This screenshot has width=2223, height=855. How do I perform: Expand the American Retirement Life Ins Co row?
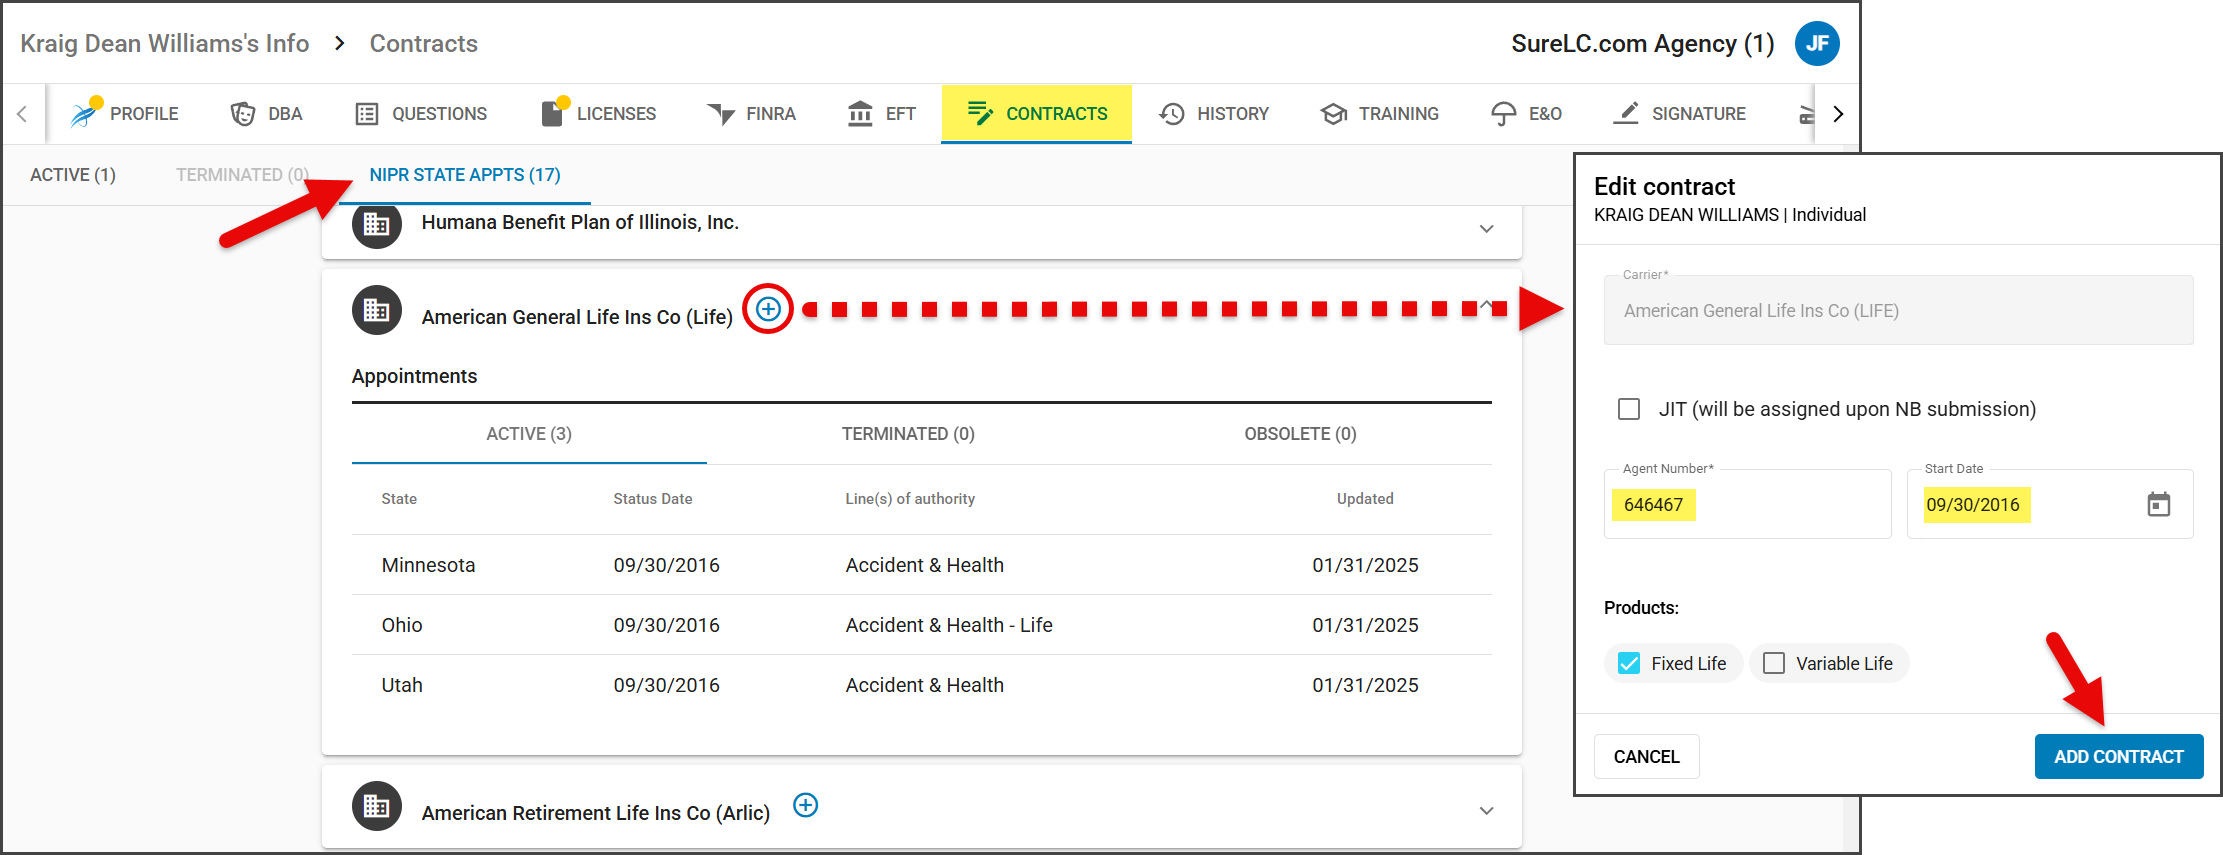[x=1487, y=811]
